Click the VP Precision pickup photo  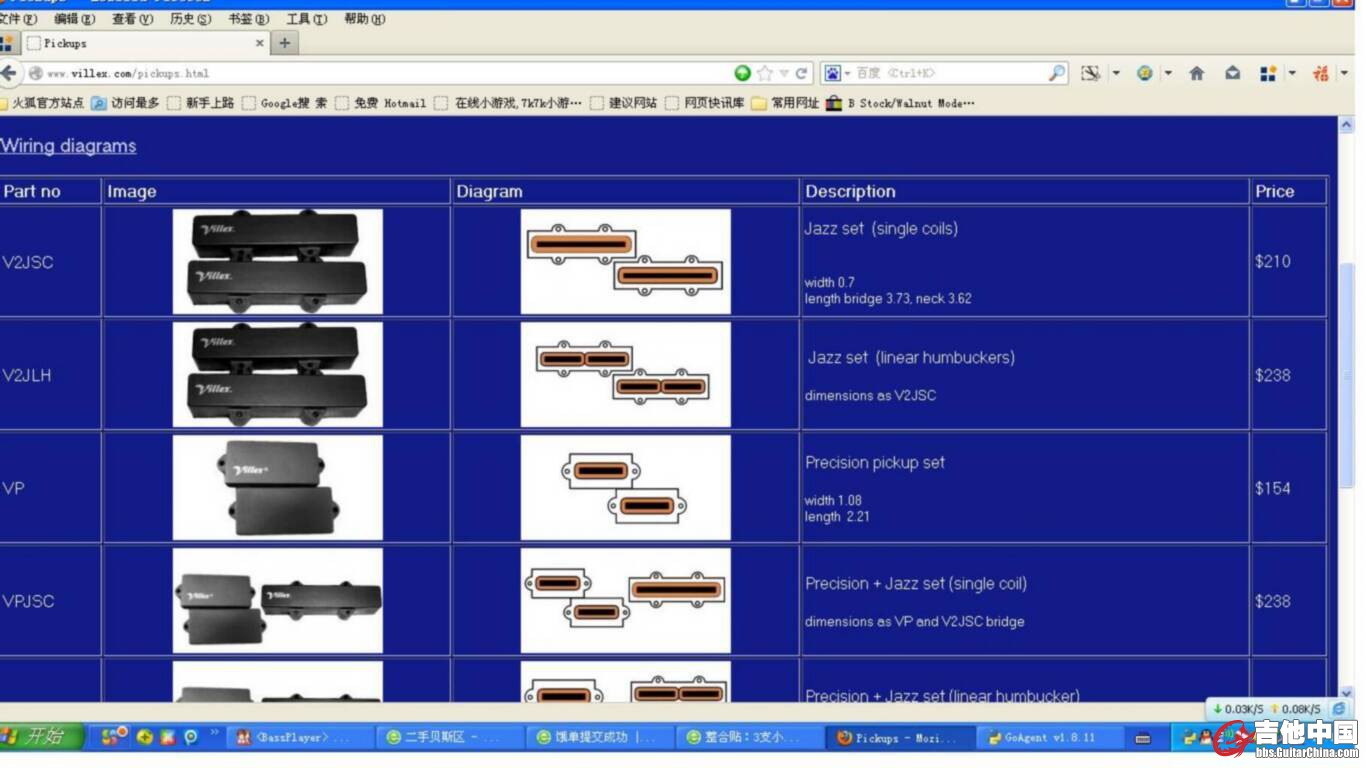277,487
